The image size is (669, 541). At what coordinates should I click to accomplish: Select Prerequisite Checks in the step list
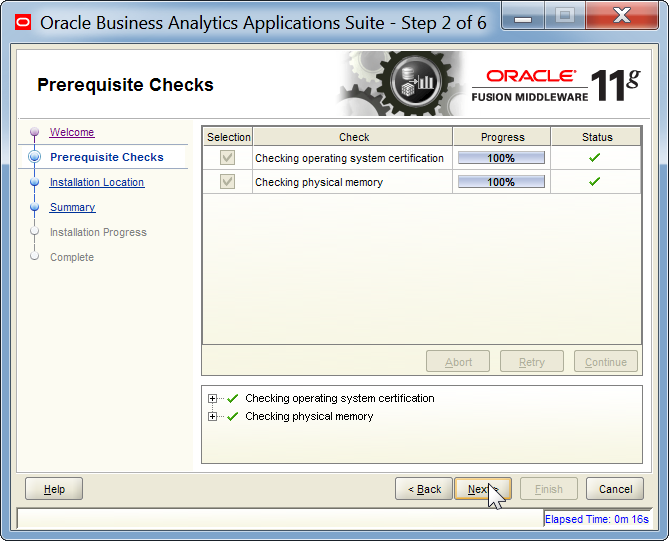[x=107, y=157]
